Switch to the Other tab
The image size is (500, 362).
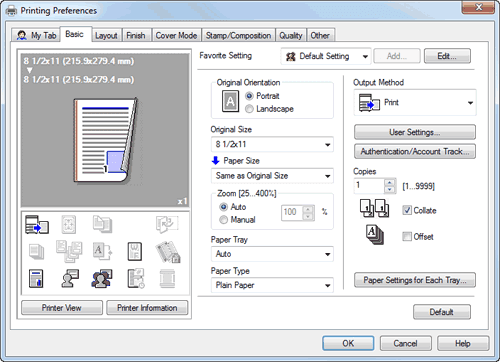pyautogui.click(x=320, y=35)
